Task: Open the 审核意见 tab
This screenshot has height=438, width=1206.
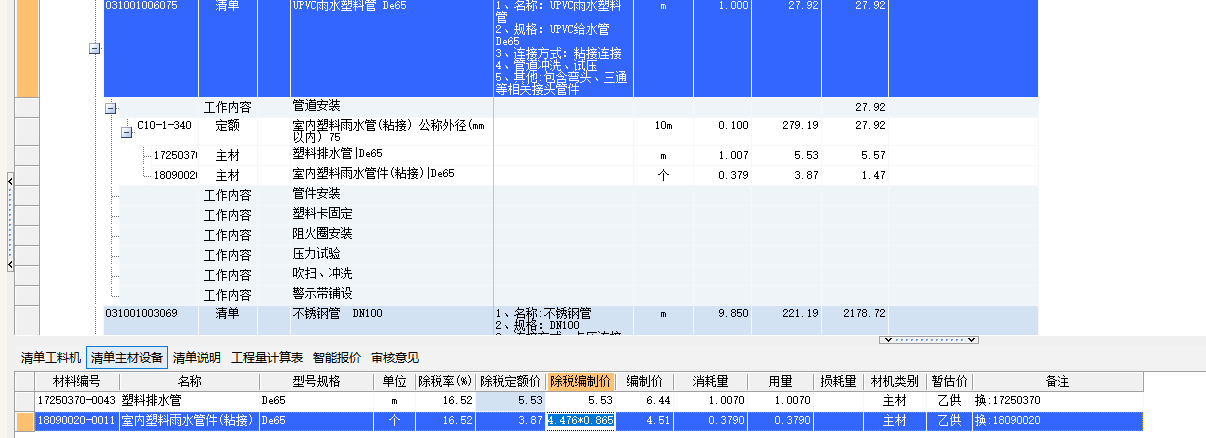Action: click(x=395, y=358)
